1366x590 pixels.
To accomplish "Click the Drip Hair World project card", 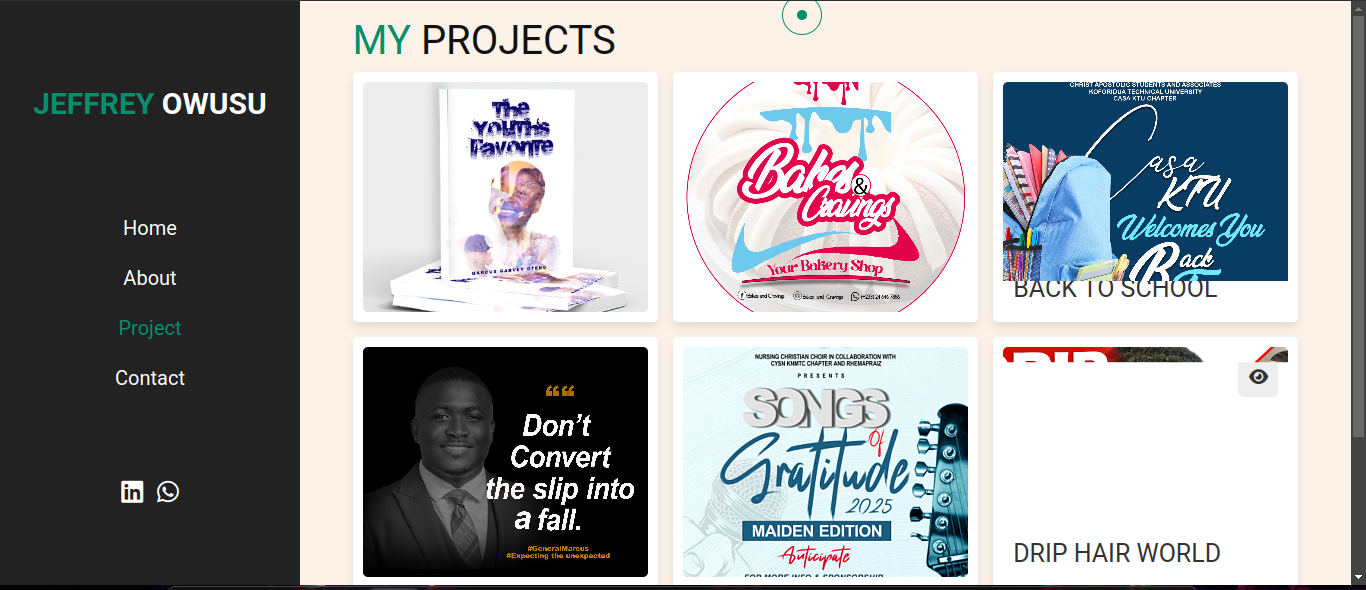I will pos(1145,461).
